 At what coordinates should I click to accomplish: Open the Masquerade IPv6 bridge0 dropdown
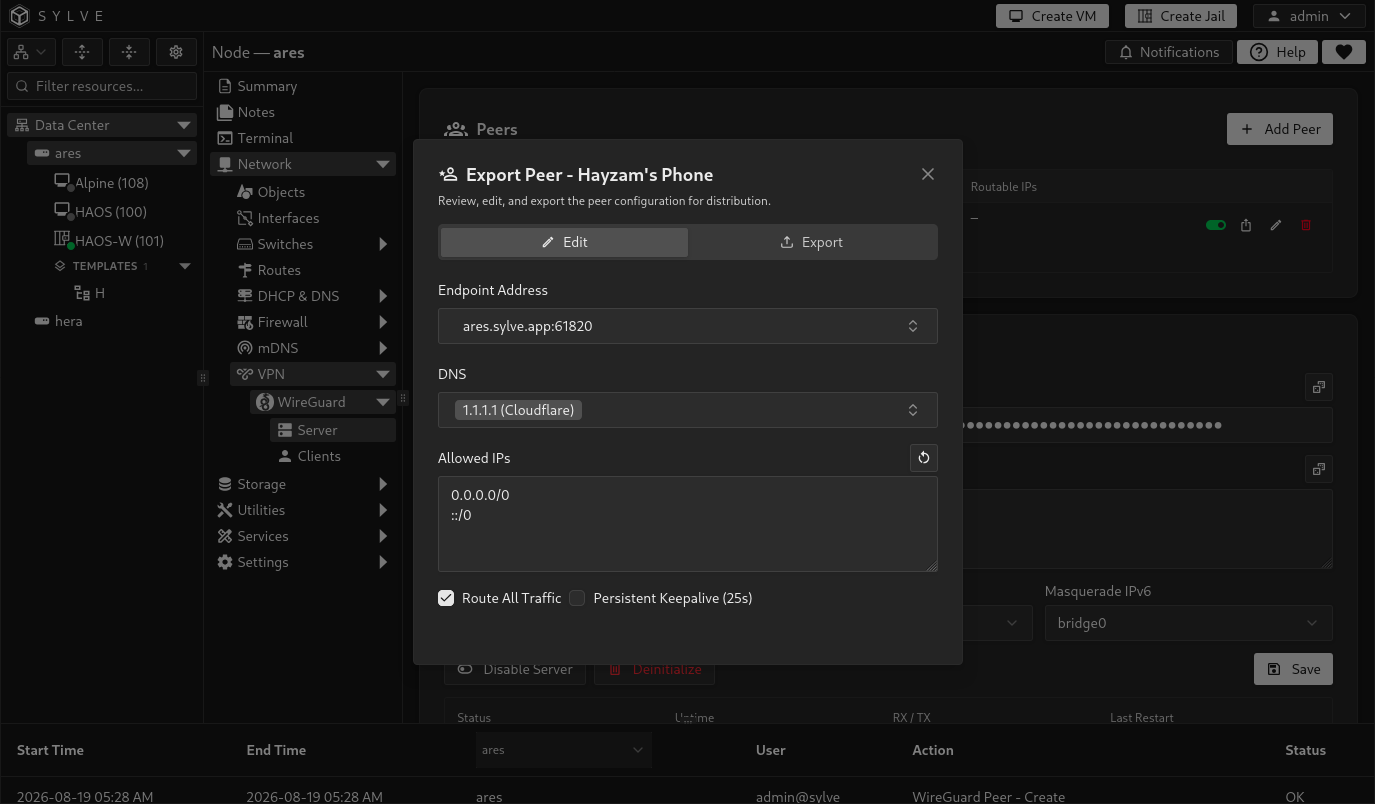pyautogui.click(x=1189, y=623)
